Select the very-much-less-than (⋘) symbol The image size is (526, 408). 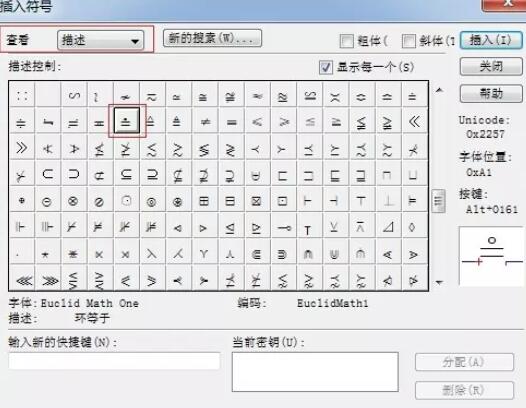22,278
